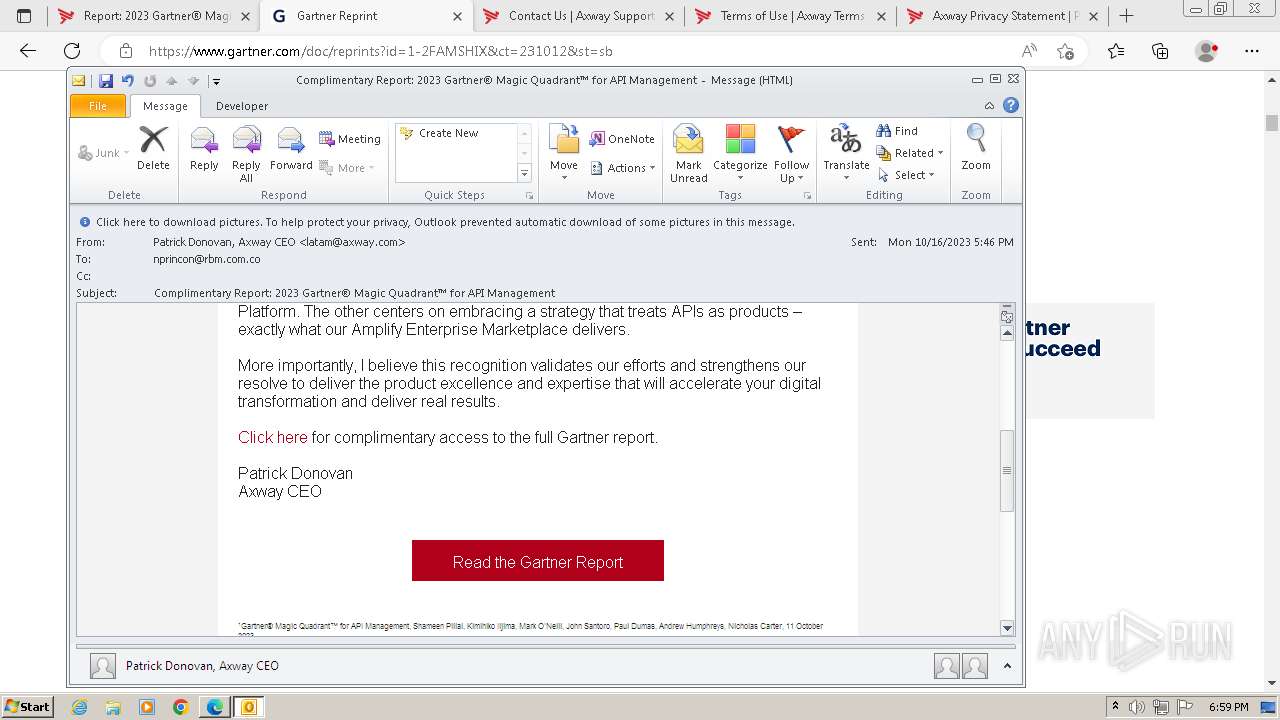1280x720 pixels.
Task: Click the Save icon in quick access toolbar
Action: pyautogui.click(x=105, y=81)
